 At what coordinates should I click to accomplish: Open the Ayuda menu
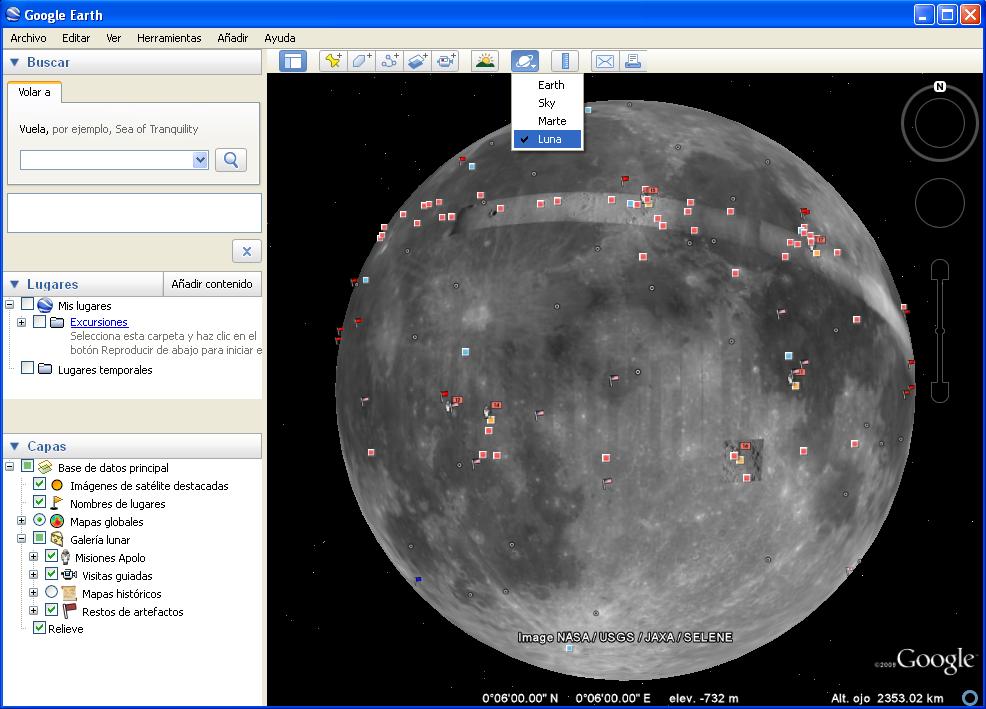point(280,38)
